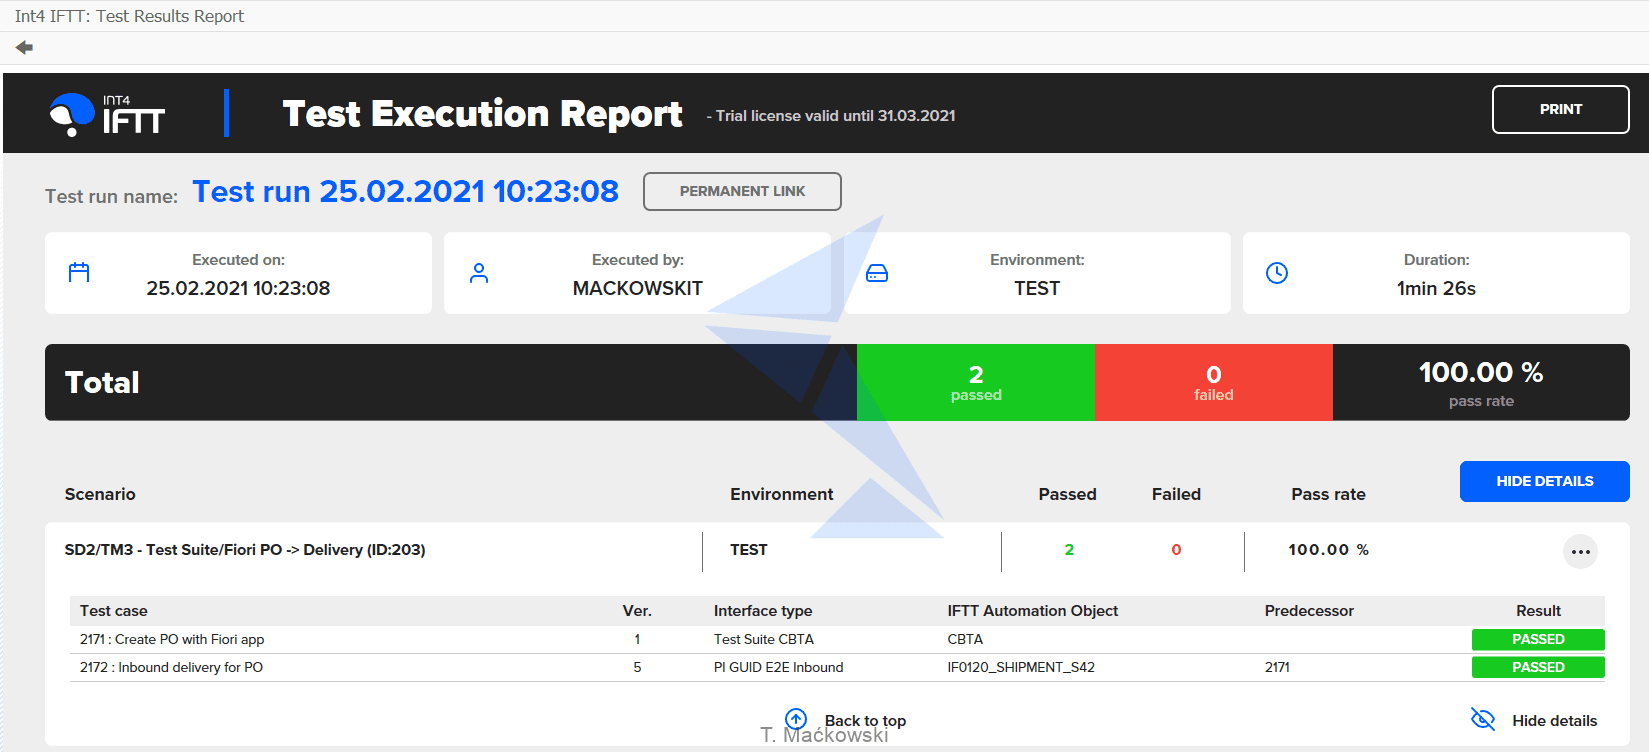
Task: Jump up via the Back to top link
Action: pos(865,721)
